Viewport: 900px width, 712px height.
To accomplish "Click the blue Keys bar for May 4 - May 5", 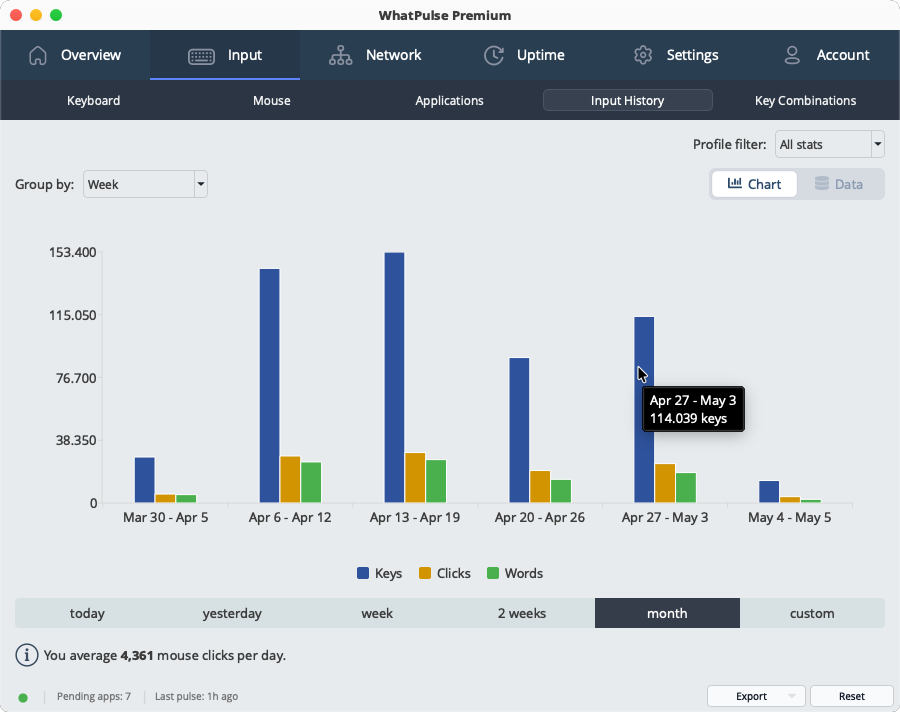I will pyautogui.click(x=769, y=492).
